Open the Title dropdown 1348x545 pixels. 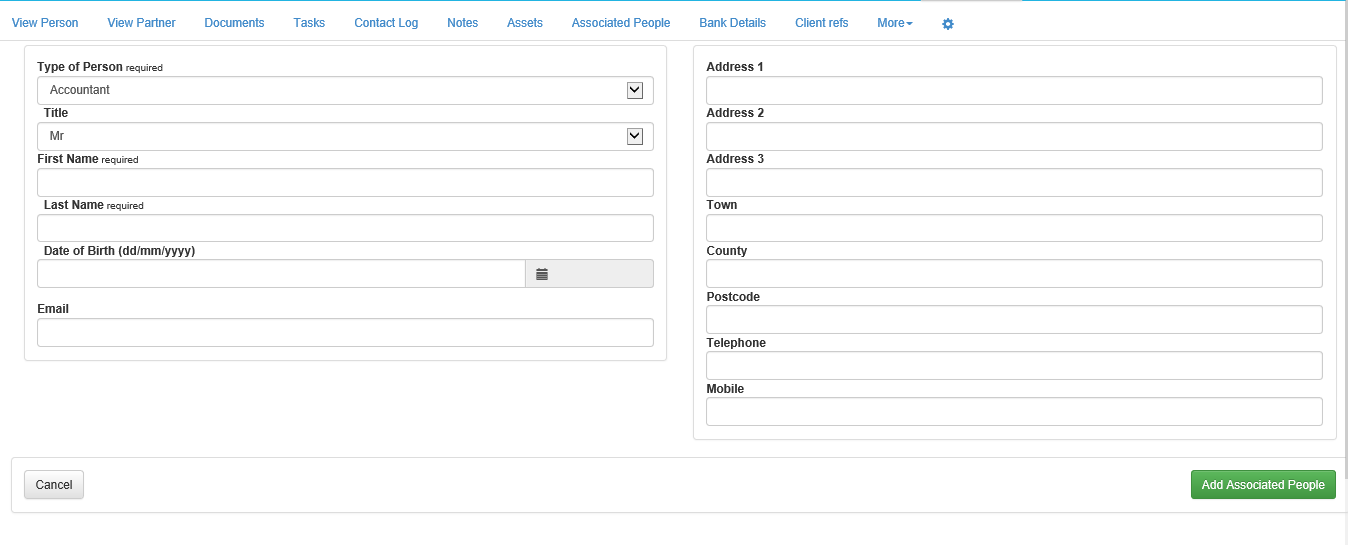(x=345, y=136)
